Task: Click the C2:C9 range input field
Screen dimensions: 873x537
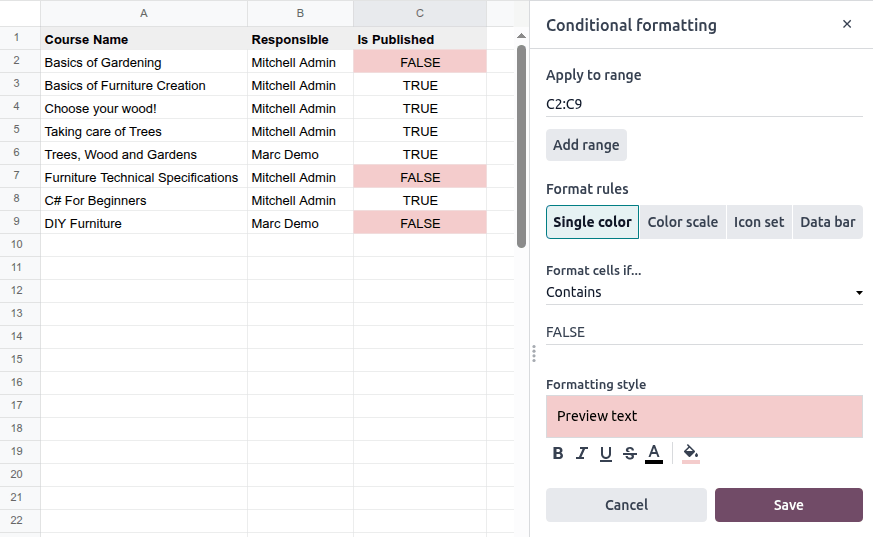Action: coord(704,103)
